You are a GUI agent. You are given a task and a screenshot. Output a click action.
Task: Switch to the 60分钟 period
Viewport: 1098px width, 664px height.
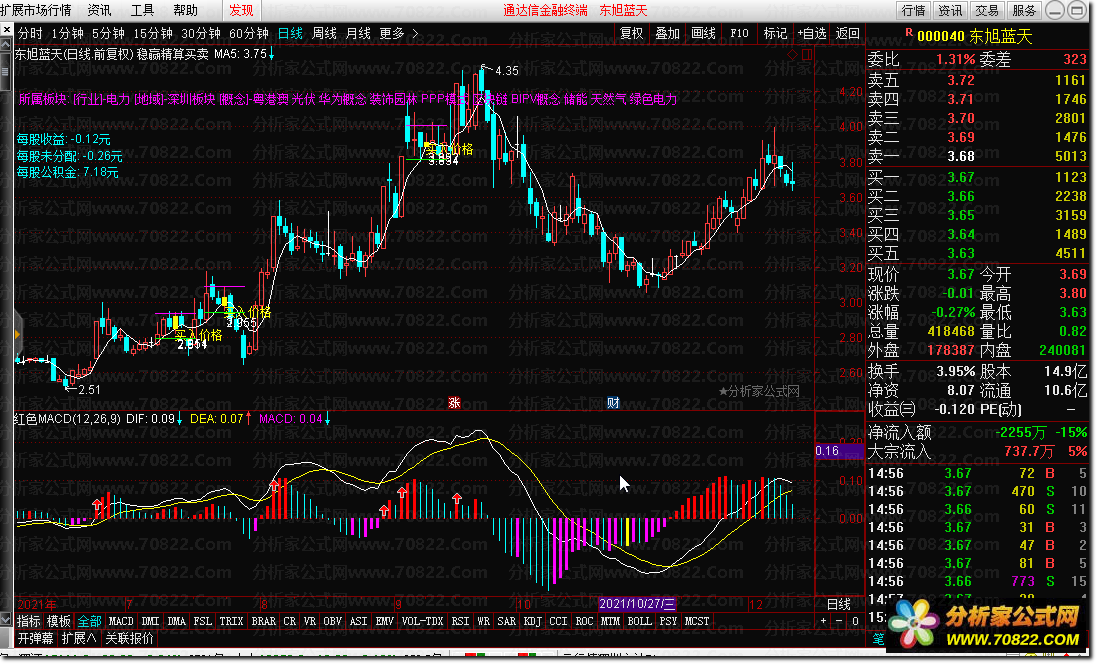click(x=249, y=33)
